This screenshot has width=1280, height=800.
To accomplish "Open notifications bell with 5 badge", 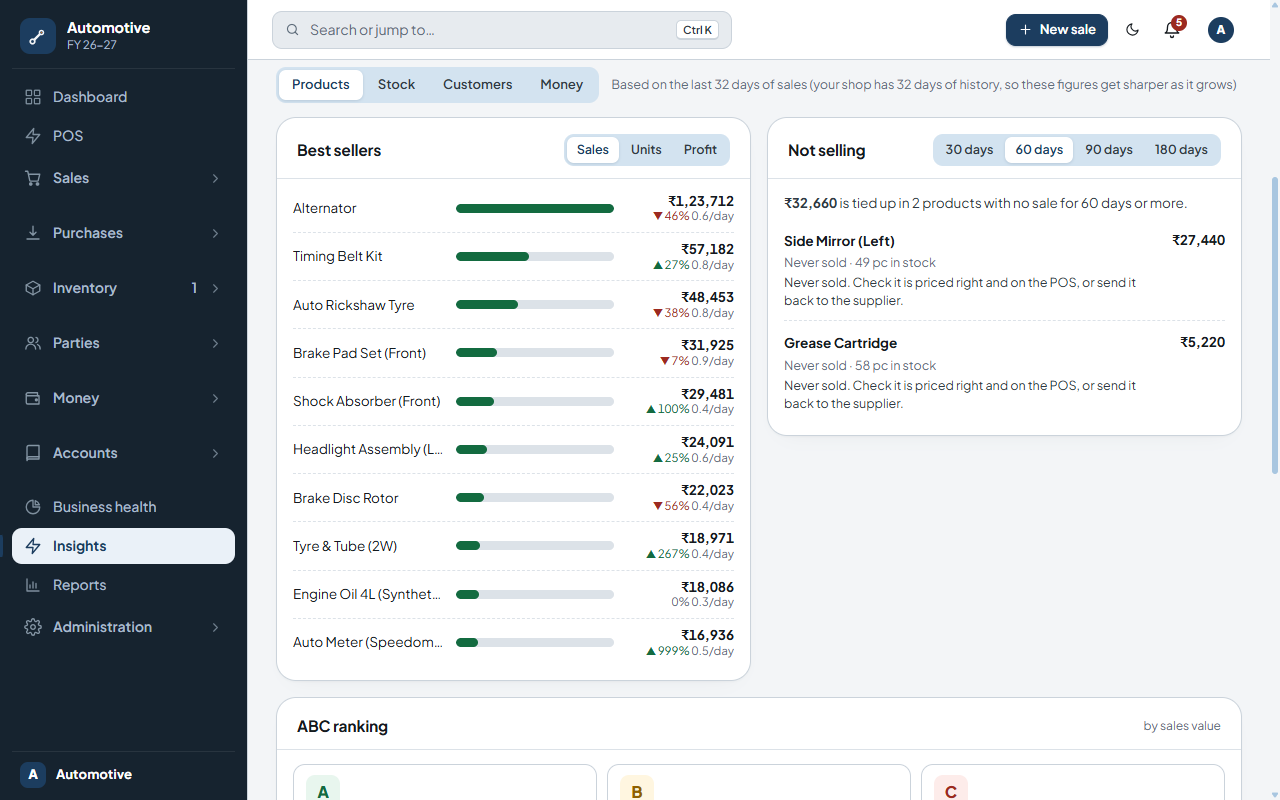I will (x=1172, y=30).
